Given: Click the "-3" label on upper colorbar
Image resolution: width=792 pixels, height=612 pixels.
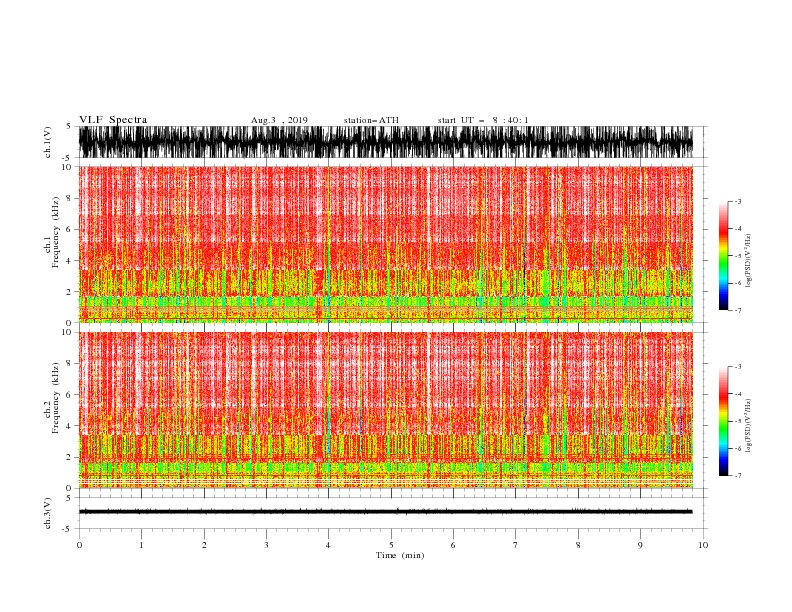Looking at the screenshot, I should click(x=738, y=201).
